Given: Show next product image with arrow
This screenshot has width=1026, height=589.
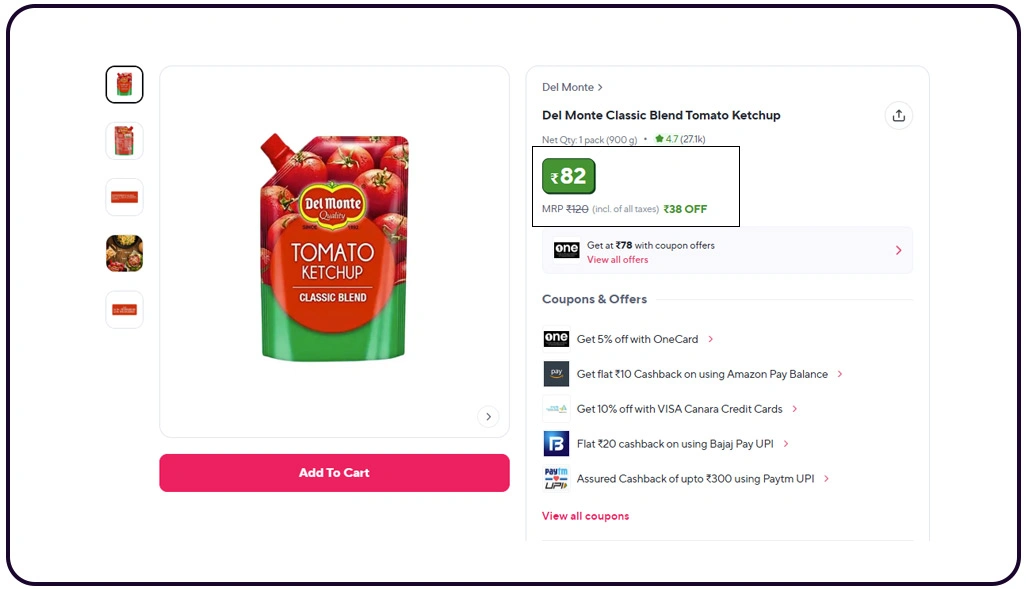Looking at the screenshot, I should point(488,417).
